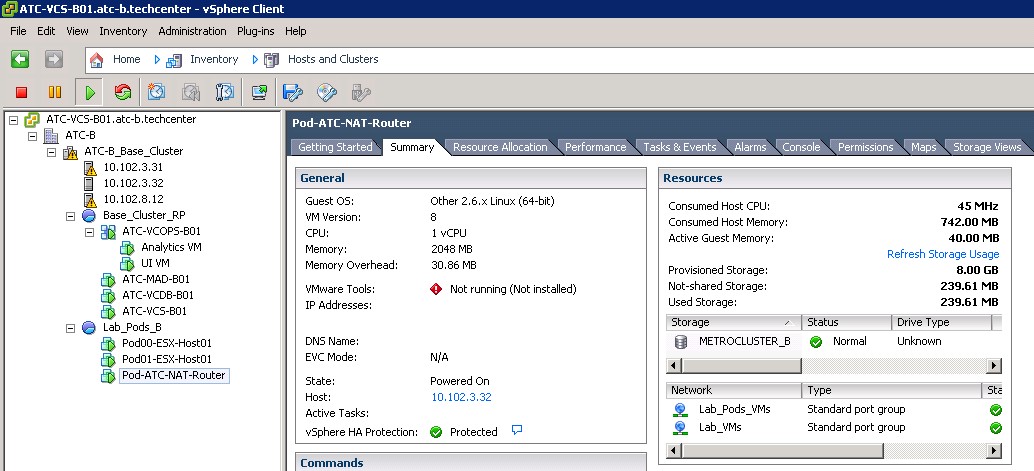This screenshot has height=471, width=1034.
Task: Click the green Power On button
Action: click(90, 92)
